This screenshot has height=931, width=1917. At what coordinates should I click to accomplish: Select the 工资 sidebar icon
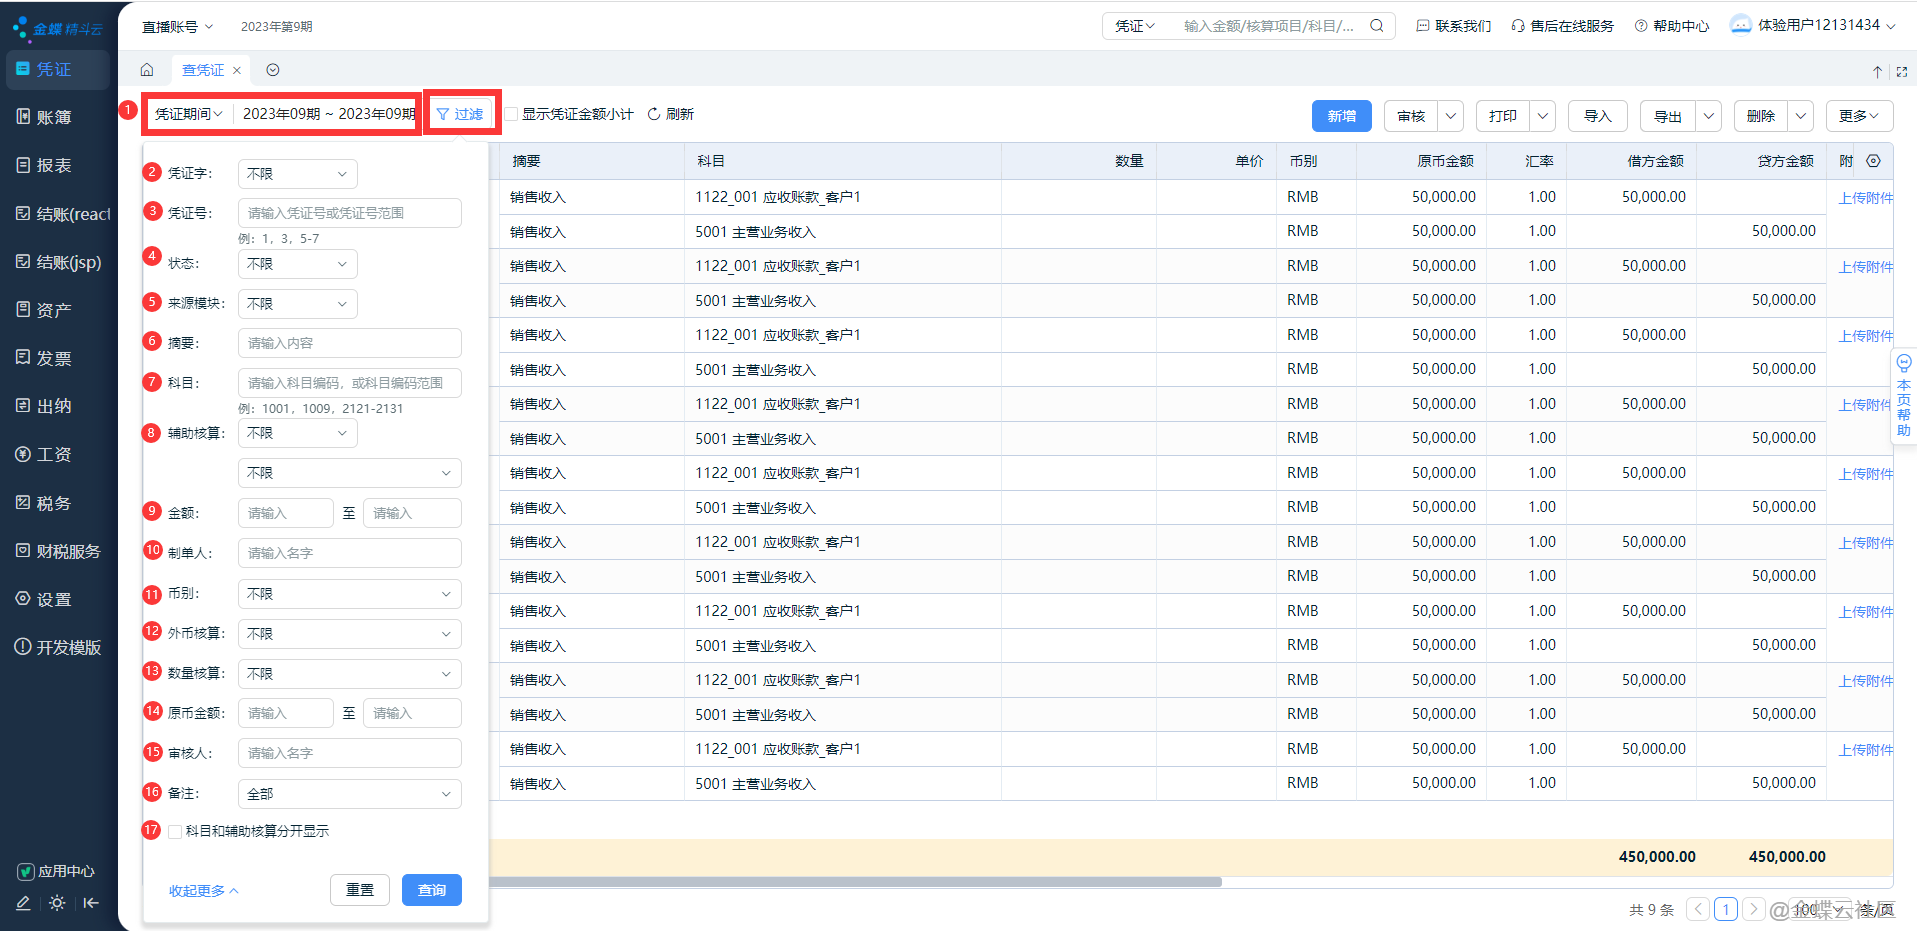(52, 453)
